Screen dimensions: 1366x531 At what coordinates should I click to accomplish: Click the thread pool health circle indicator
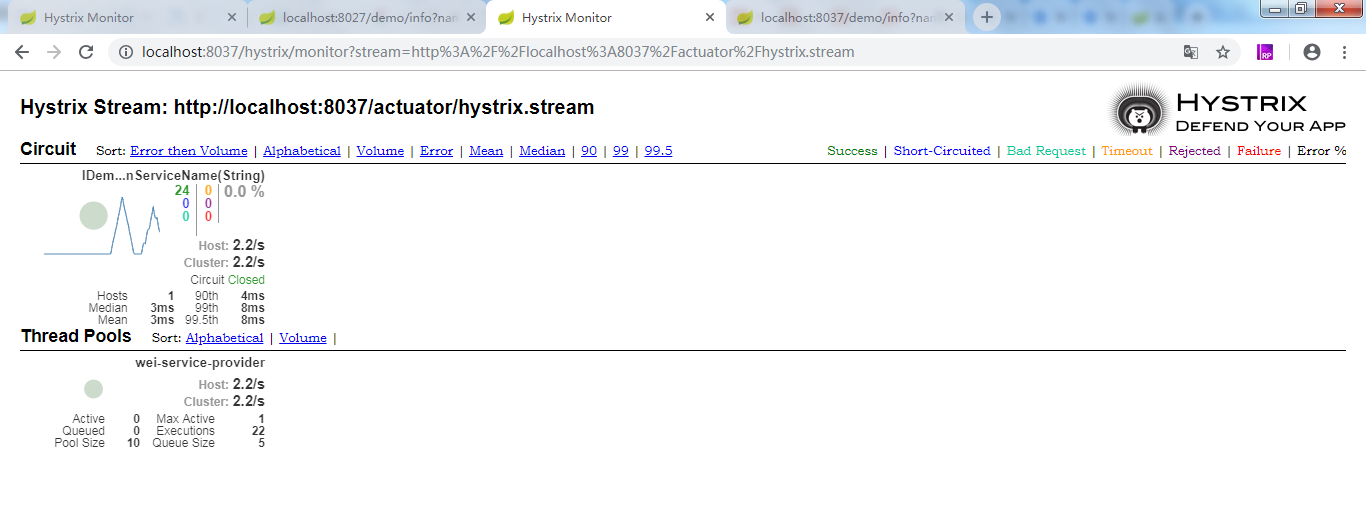pyautogui.click(x=93, y=389)
